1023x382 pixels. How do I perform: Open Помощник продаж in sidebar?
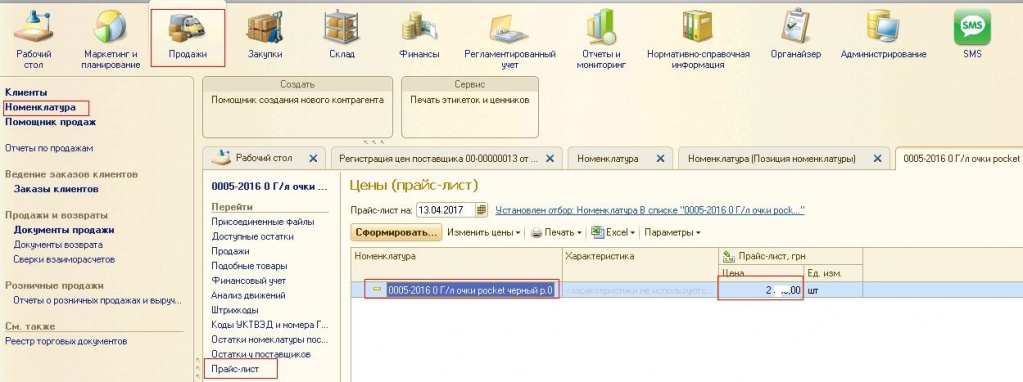[x=51, y=122]
